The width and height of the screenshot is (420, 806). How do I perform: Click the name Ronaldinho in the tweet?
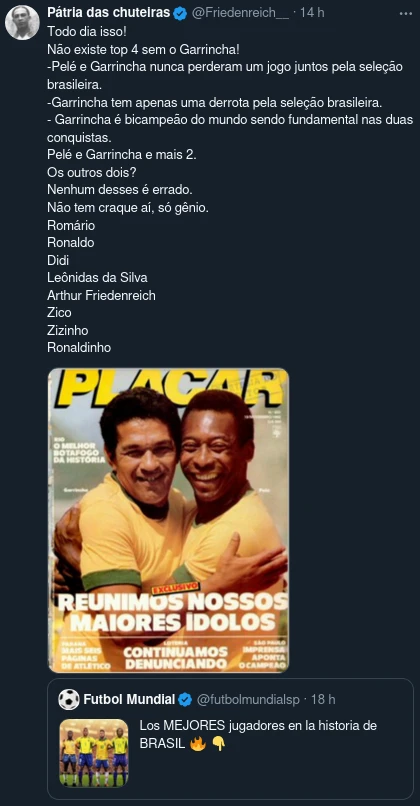[79, 347]
